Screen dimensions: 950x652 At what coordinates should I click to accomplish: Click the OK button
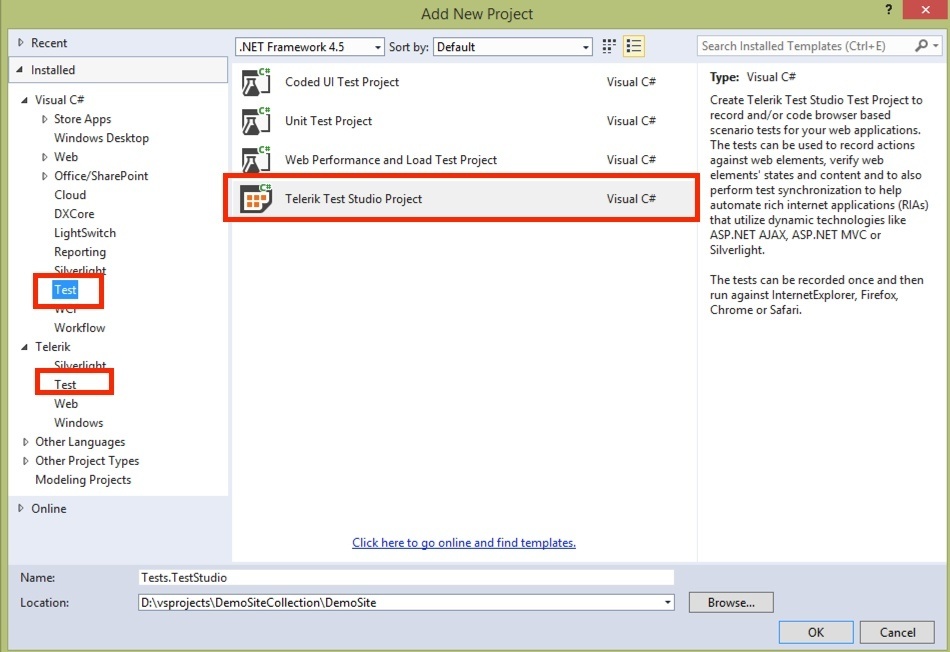pos(815,633)
